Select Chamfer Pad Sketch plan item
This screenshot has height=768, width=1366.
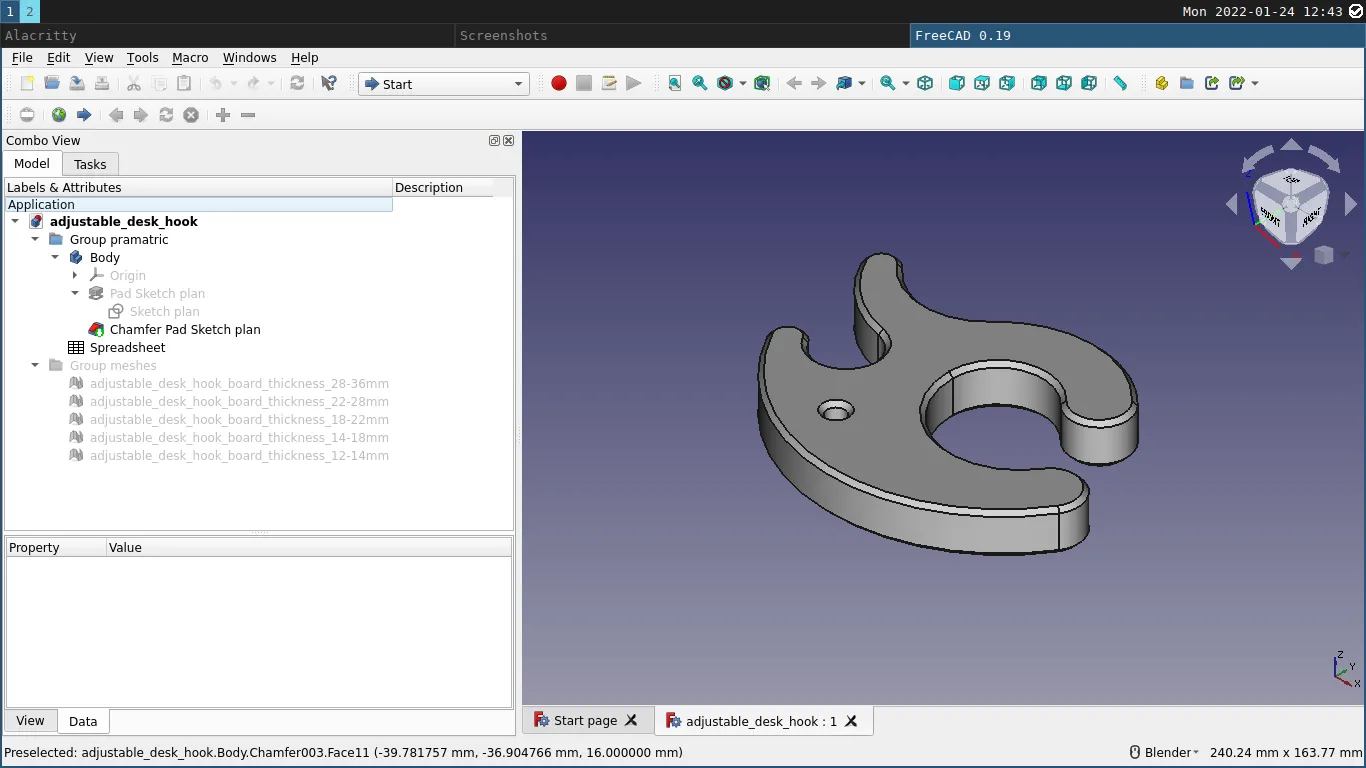coord(185,329)
